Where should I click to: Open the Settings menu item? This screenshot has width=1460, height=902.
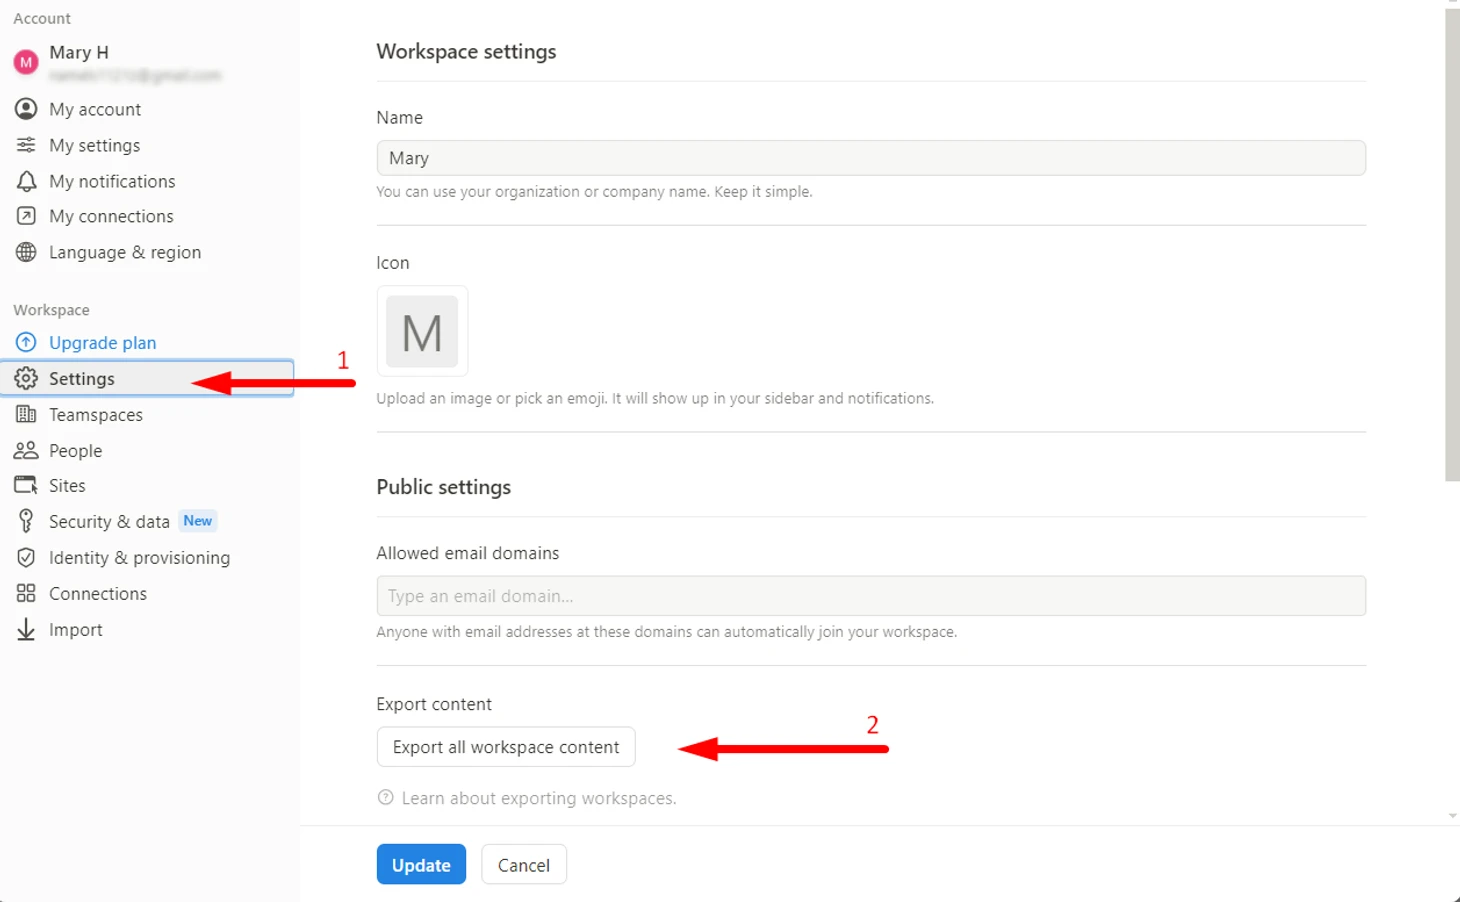(x=82, y=379)
